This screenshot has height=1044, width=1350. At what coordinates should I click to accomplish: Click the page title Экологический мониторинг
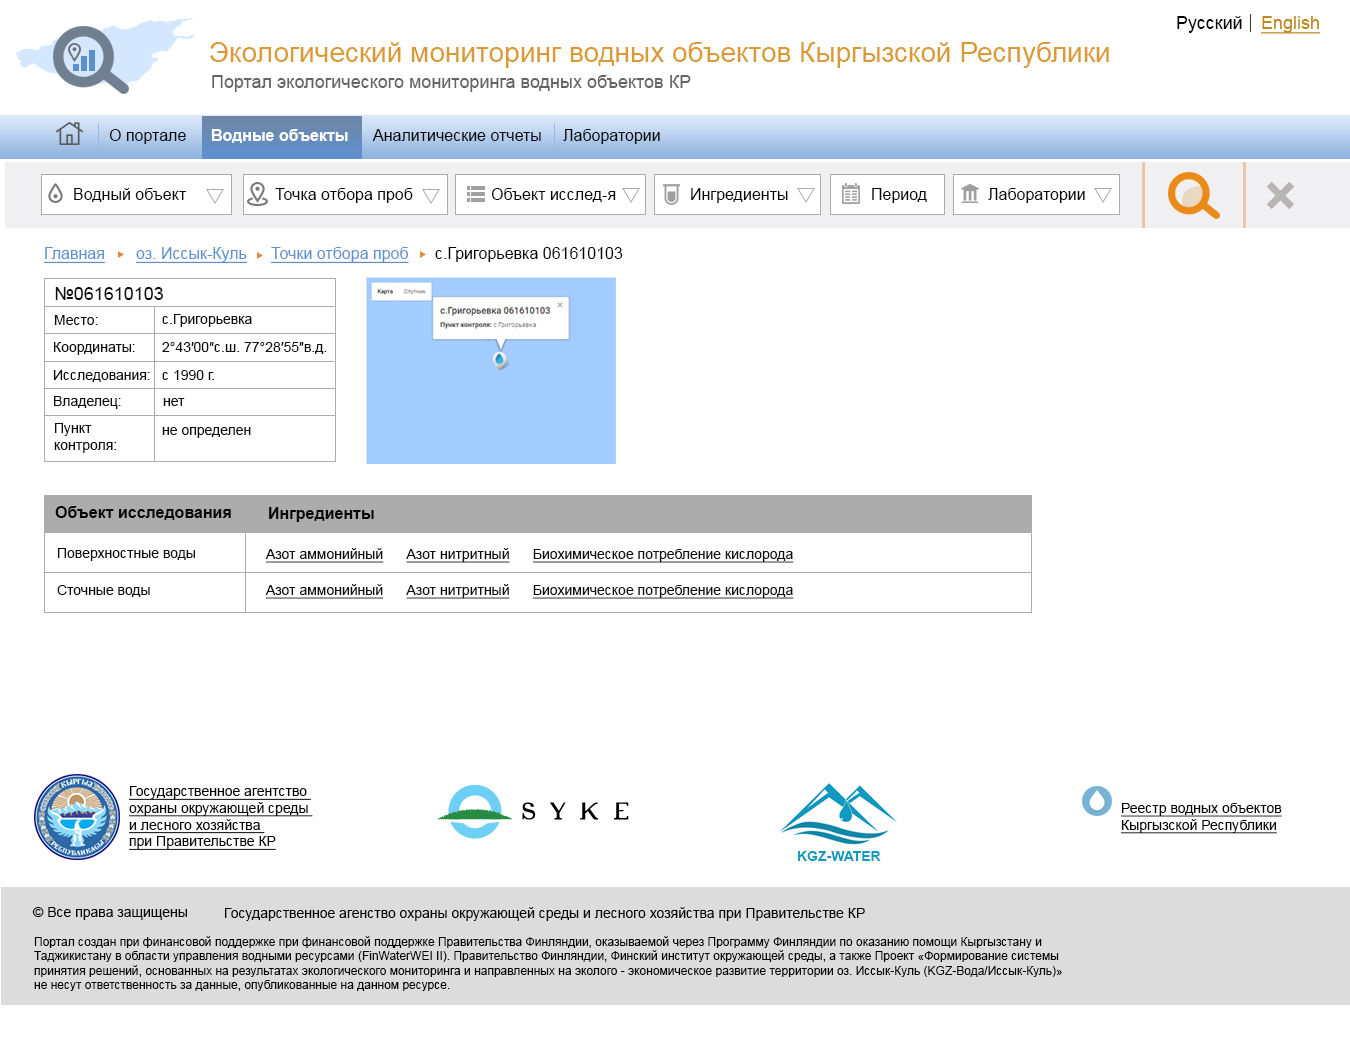pyautogui.click(x=660, y=53)
